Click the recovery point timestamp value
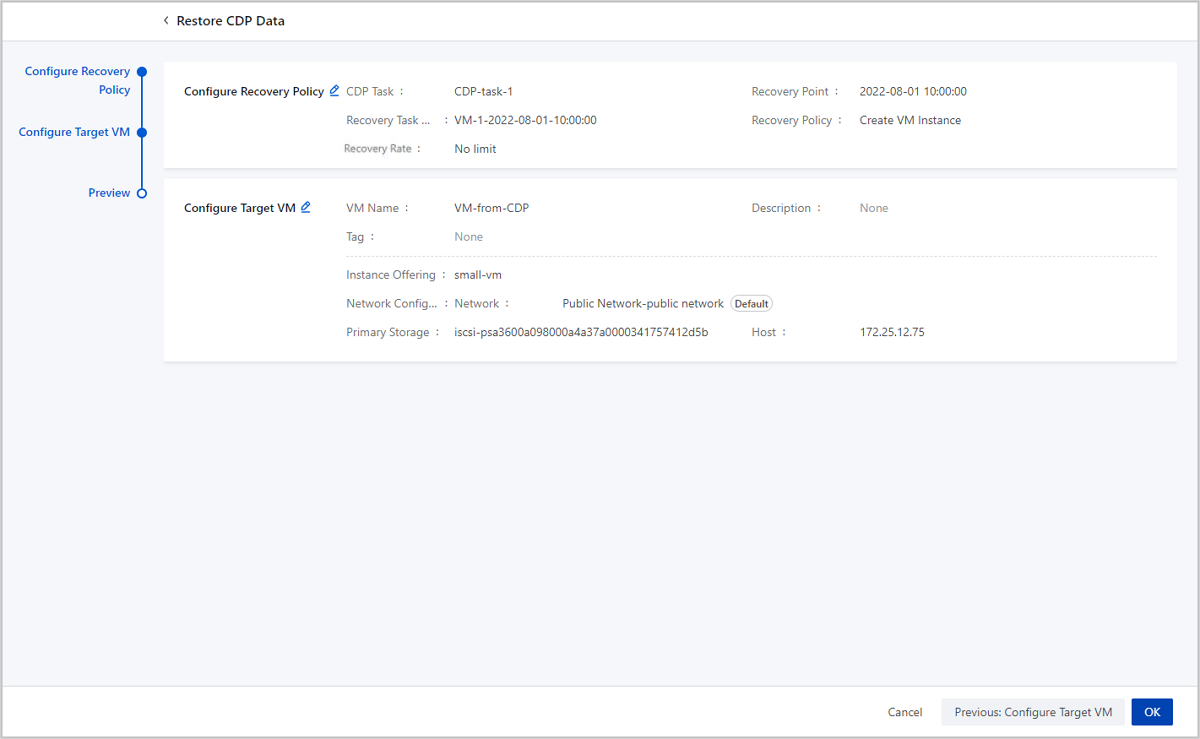Viewport: 1200px width, 739px height. (x=913, y=91)
